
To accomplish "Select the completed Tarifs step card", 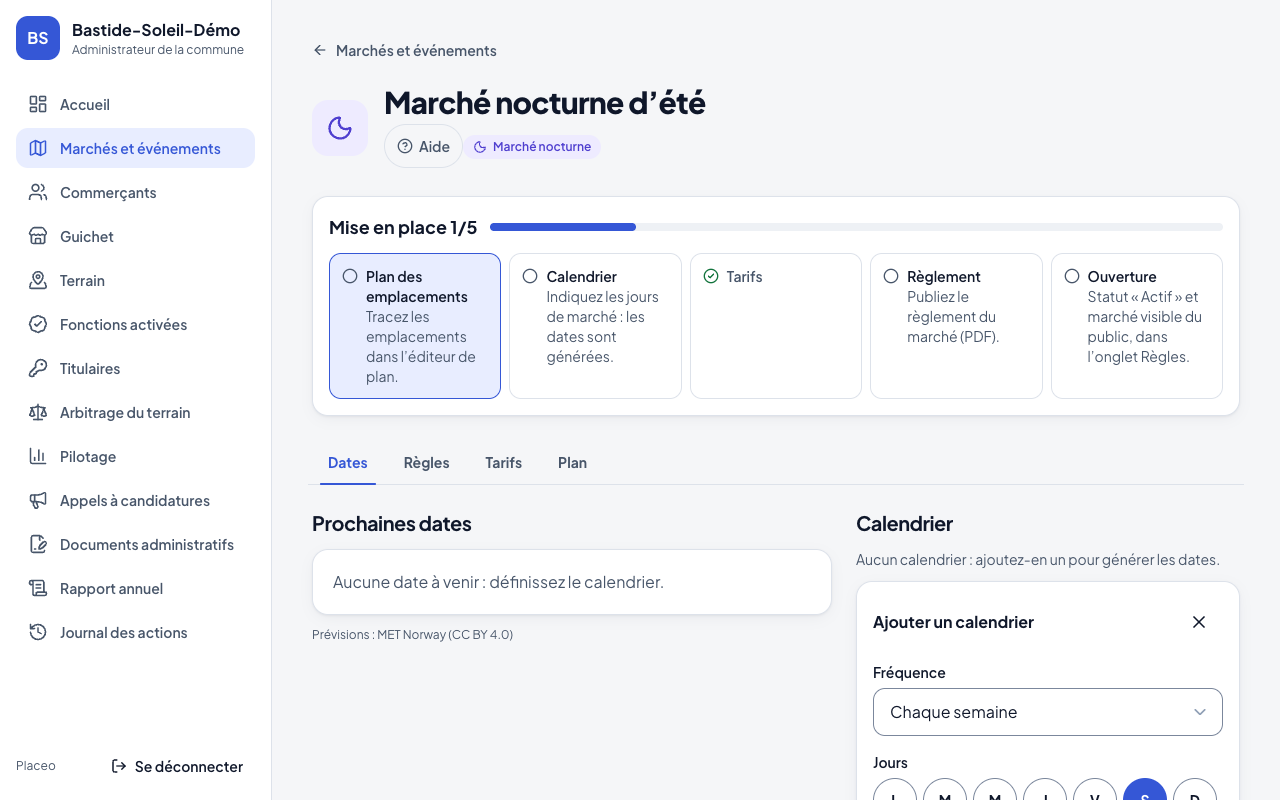I will point(776,326).
